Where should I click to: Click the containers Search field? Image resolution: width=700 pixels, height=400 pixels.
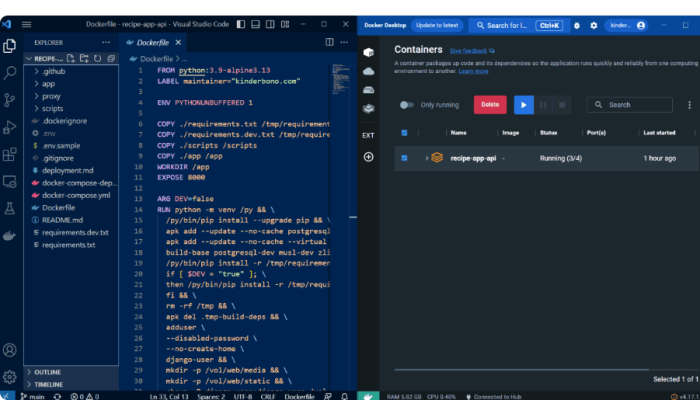629,105
